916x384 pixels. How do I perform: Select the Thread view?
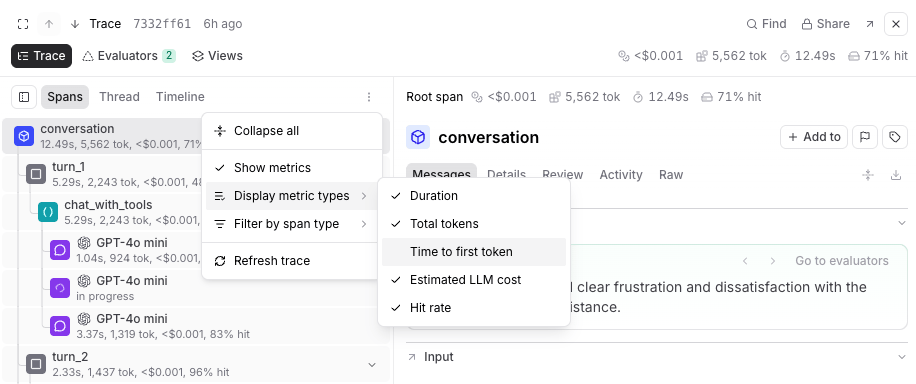coord(119,97)
